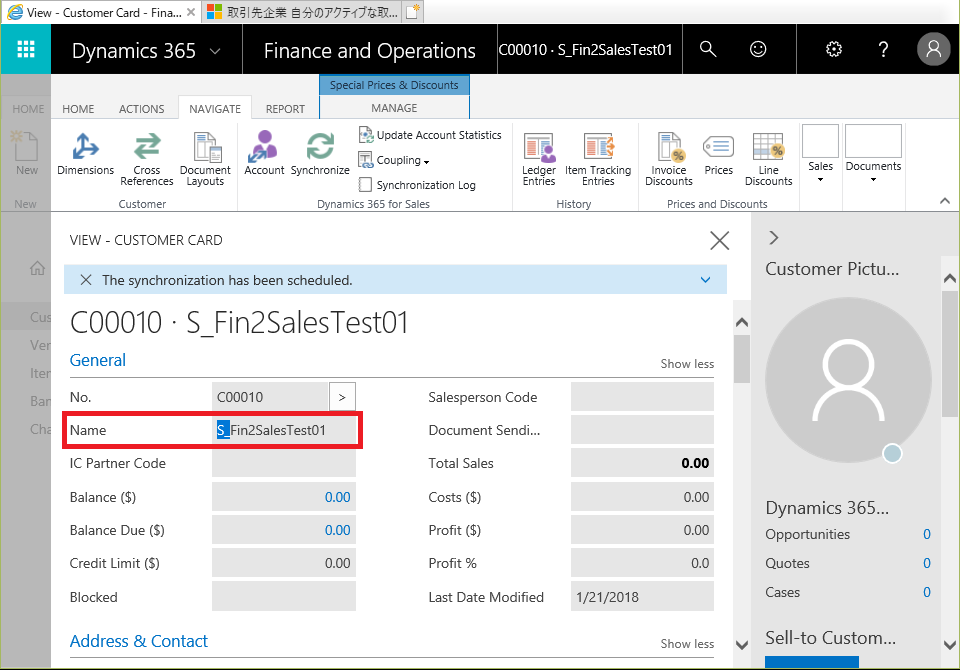This screenshot has width=960, height=670.
Task: Expand the notification details chevron
Action: point(705,280)
